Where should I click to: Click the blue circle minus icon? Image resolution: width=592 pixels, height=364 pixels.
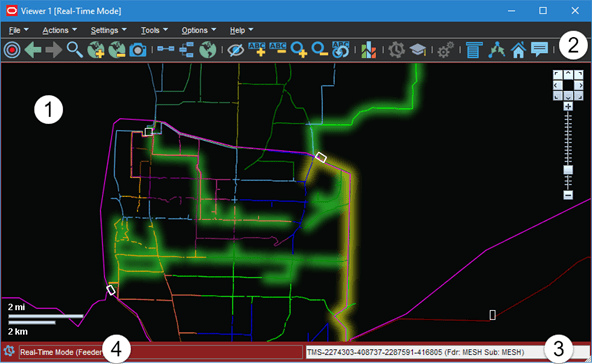tap(319, 50)
